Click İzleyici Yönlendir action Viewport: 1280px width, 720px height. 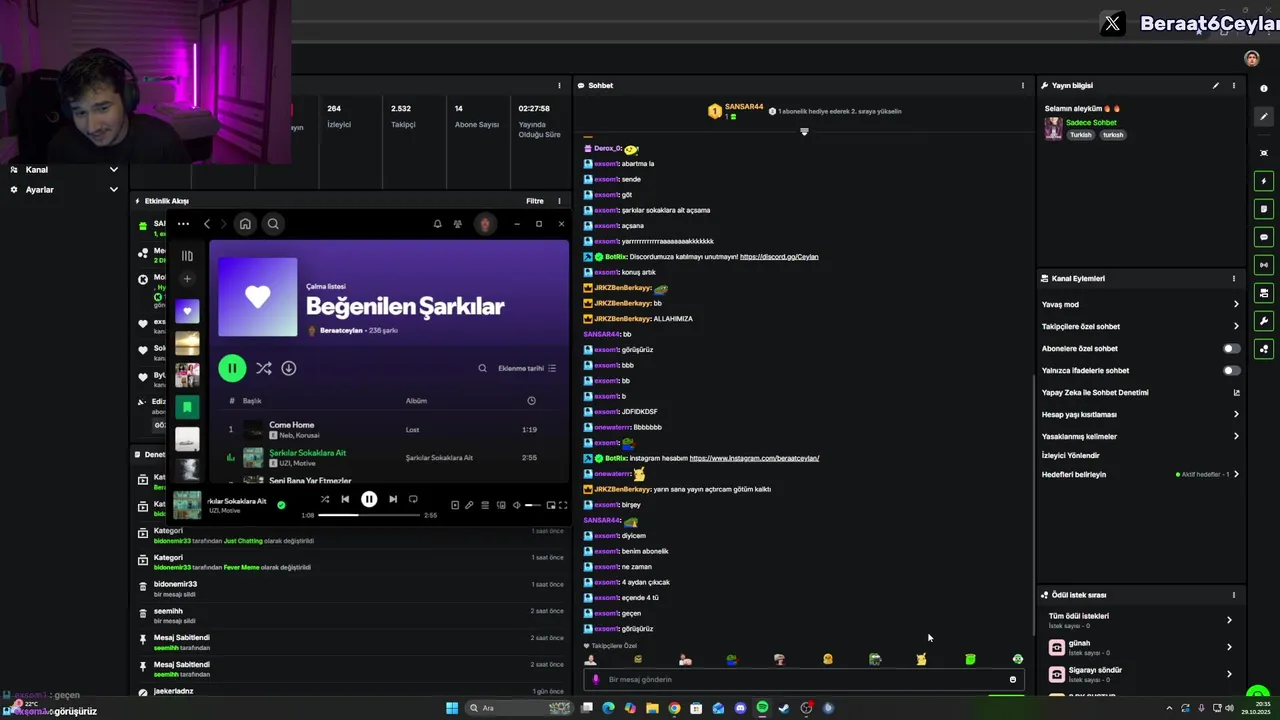1071,455
